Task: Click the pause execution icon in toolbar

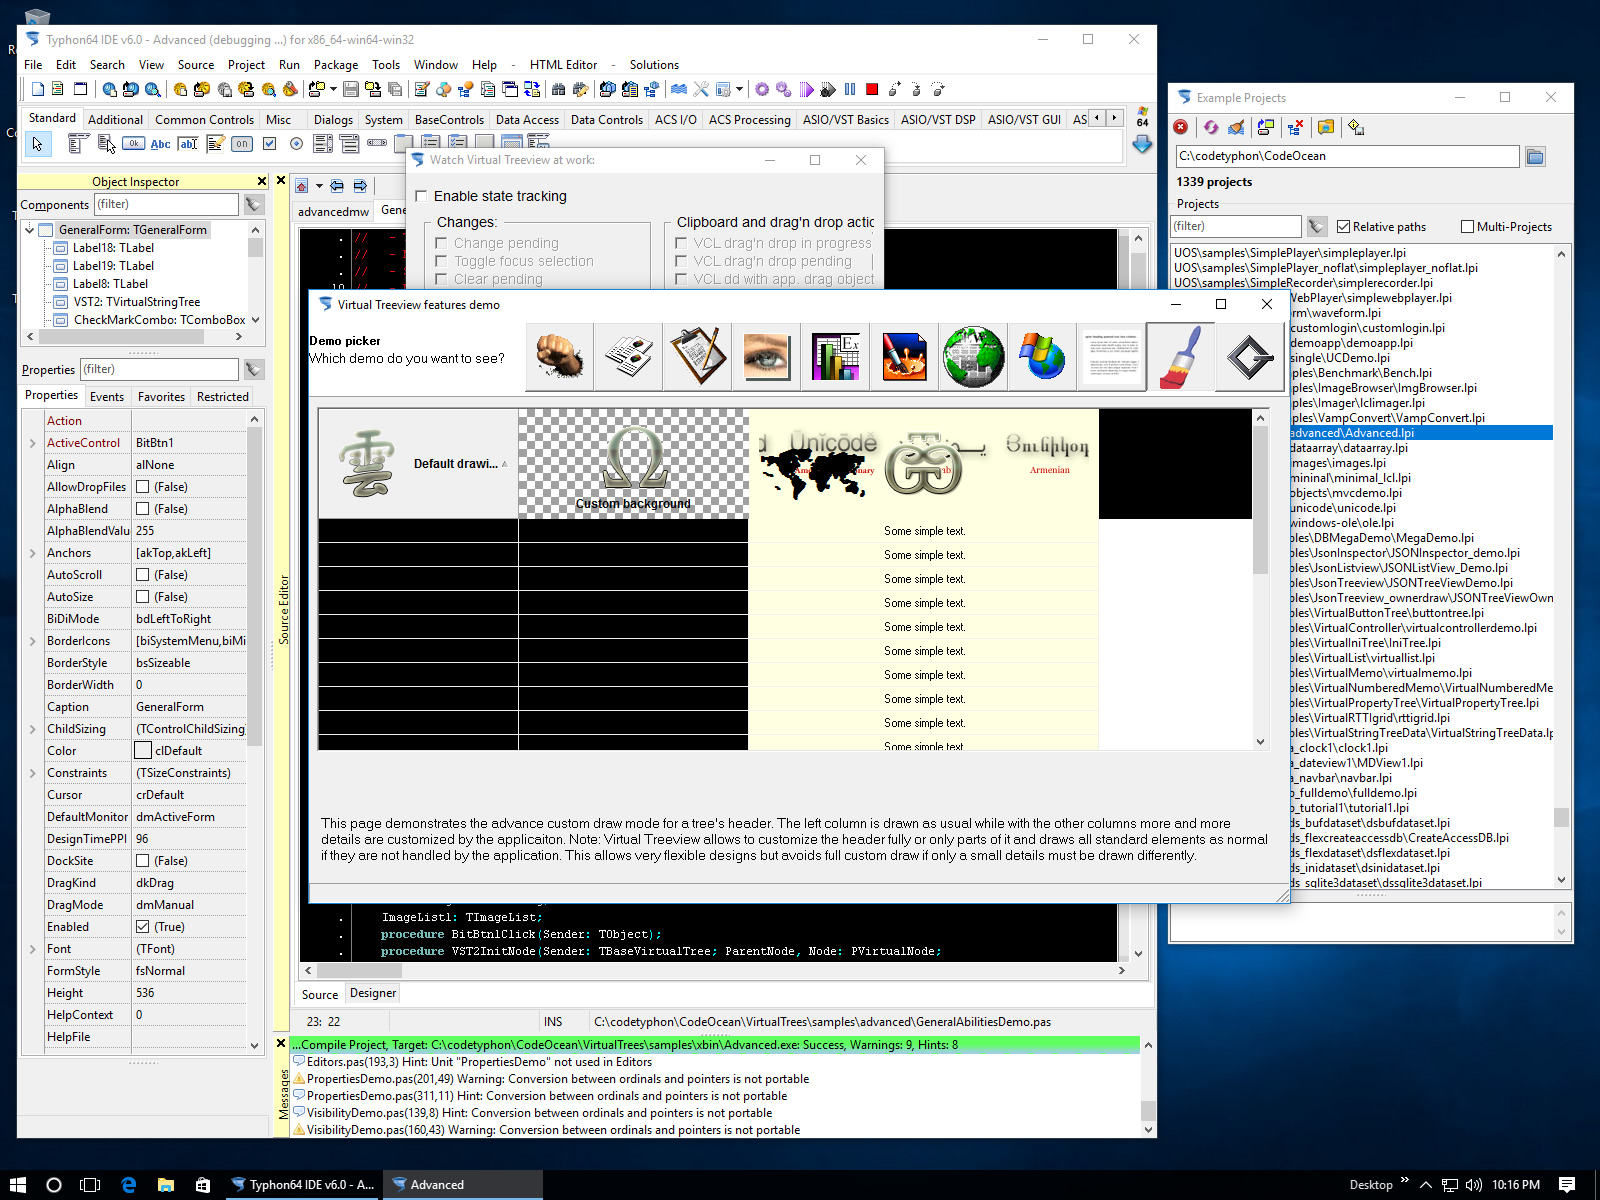Action: coord(850,89)
